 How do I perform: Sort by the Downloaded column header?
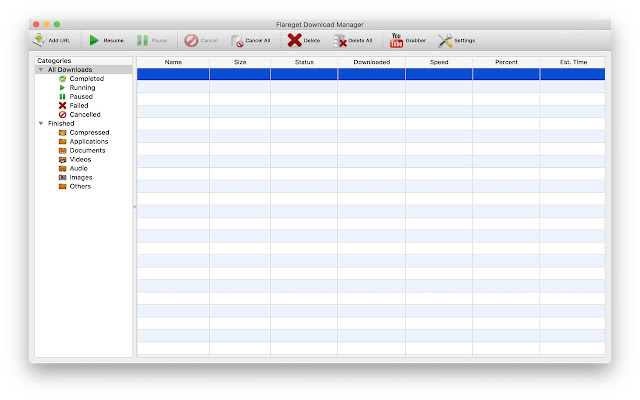371,62
